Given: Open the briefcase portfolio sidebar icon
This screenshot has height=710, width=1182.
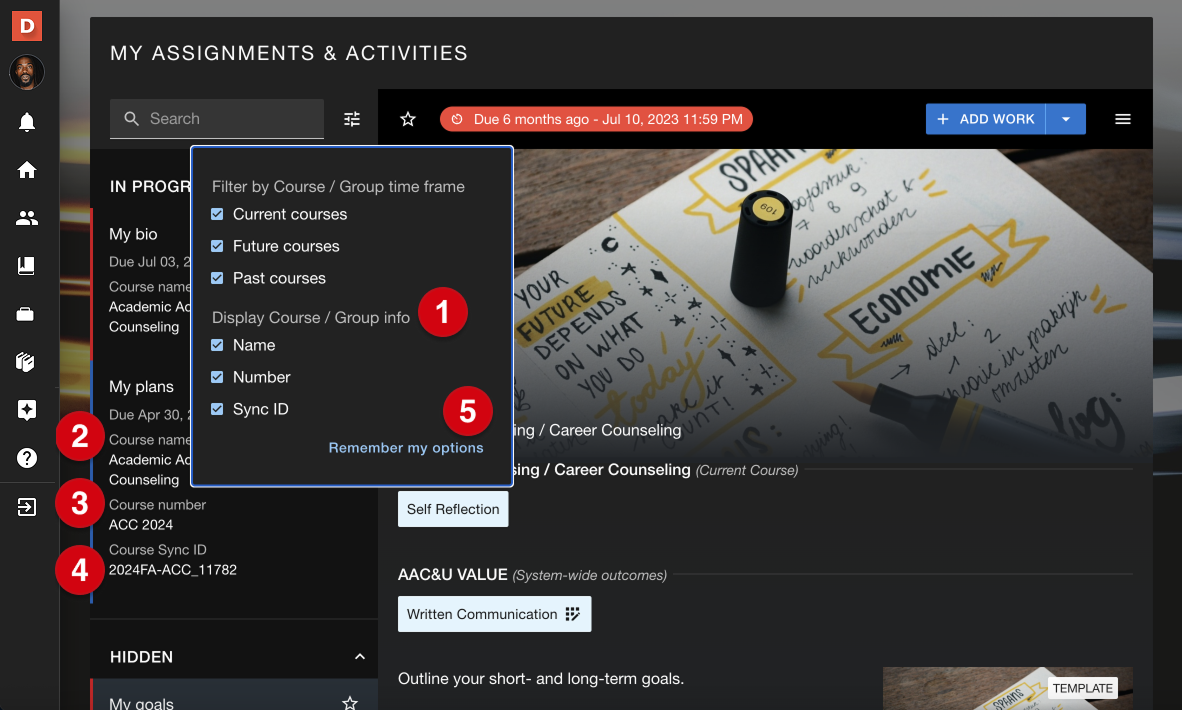Looking at the screenshot, I should pyautogui.click(x=26, y=314).
